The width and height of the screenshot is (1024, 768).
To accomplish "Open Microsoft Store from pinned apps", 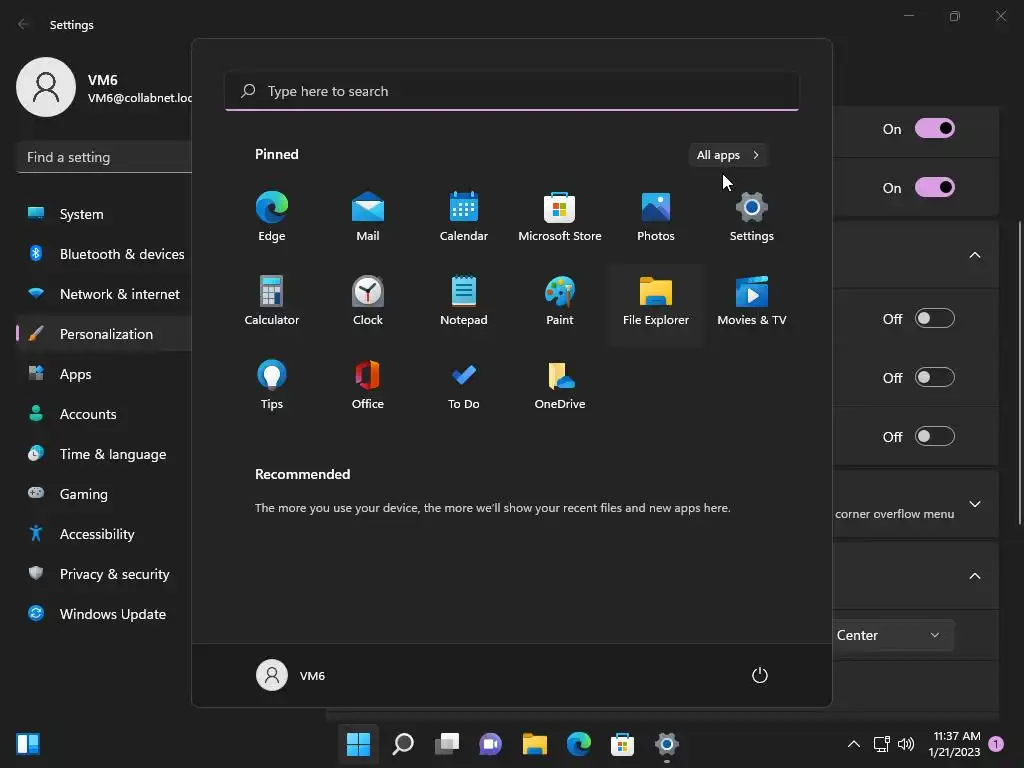I will click(560, 217).
